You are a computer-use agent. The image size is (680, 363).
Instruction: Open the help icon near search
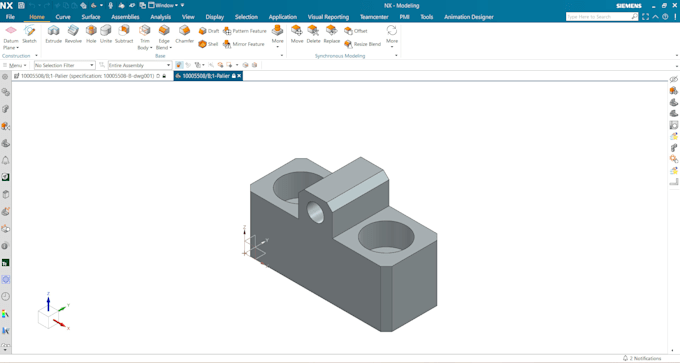(665, 16)
